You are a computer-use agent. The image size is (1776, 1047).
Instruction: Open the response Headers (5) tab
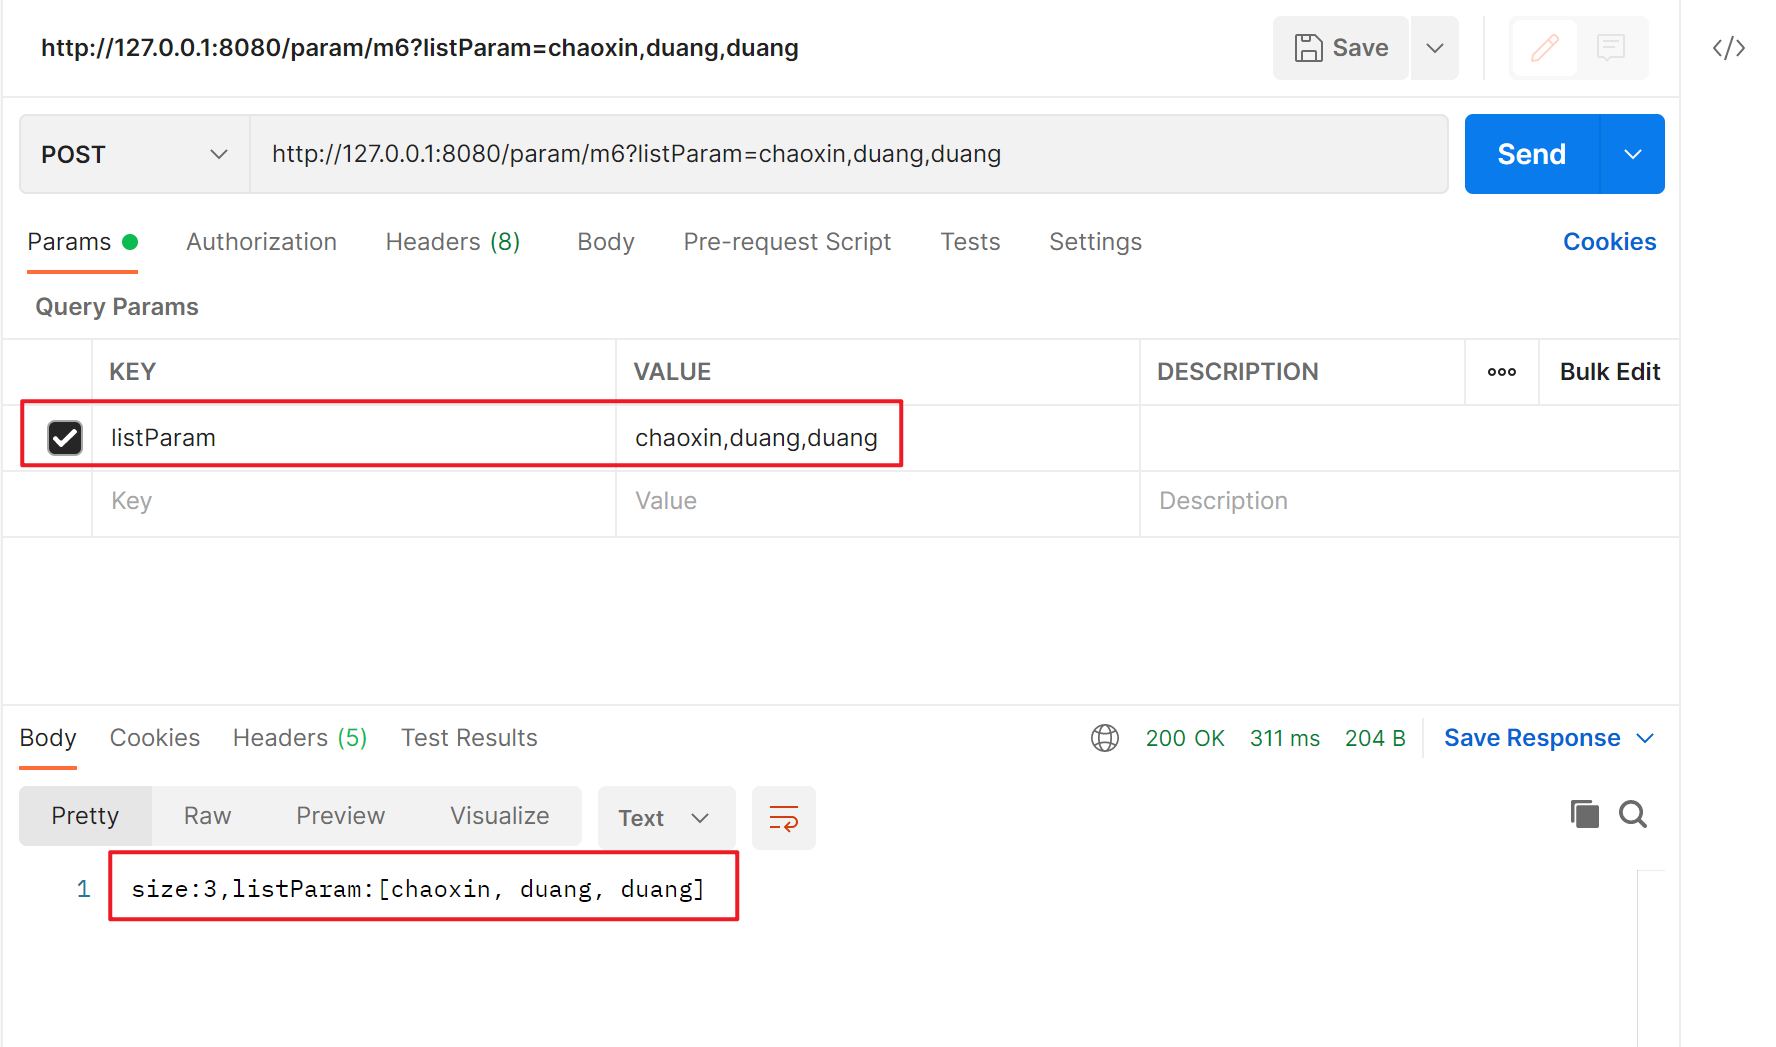coord(300,738)
